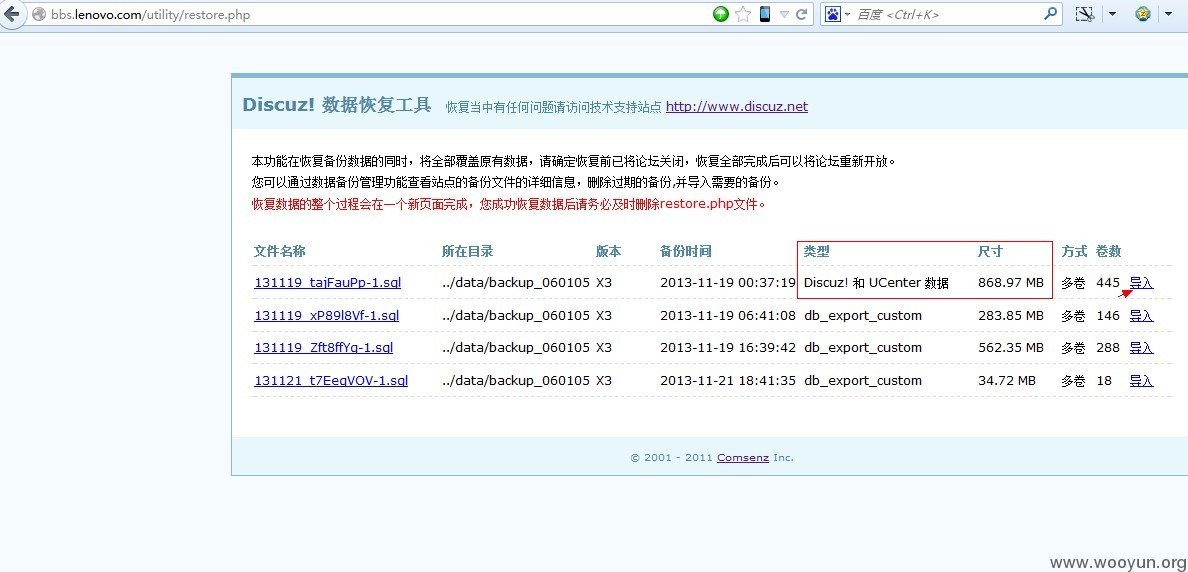The height and width of the screenshot is (572, 1188).
Task: Click the star badge extension icon
Action: coord(1143,14)
